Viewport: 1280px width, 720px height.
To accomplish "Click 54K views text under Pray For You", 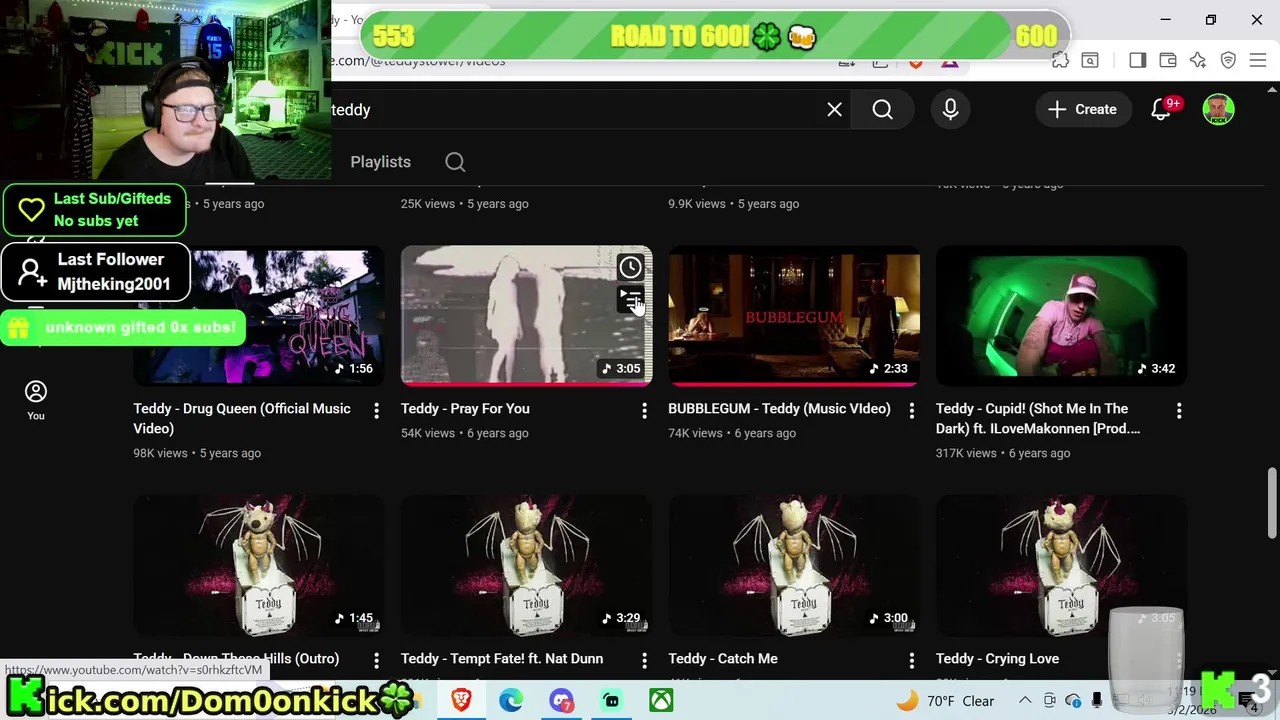I will [428, 433].
